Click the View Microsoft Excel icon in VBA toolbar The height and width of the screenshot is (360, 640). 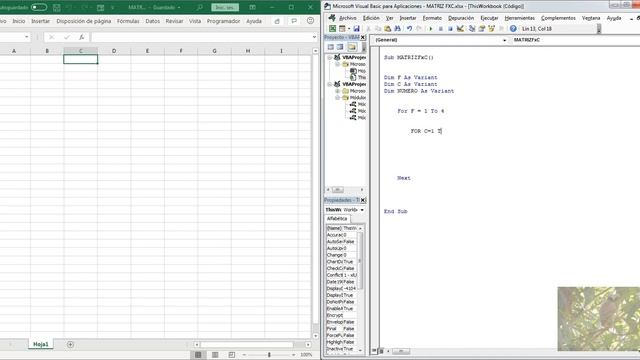pyautogui.click(x=333, y=29)
